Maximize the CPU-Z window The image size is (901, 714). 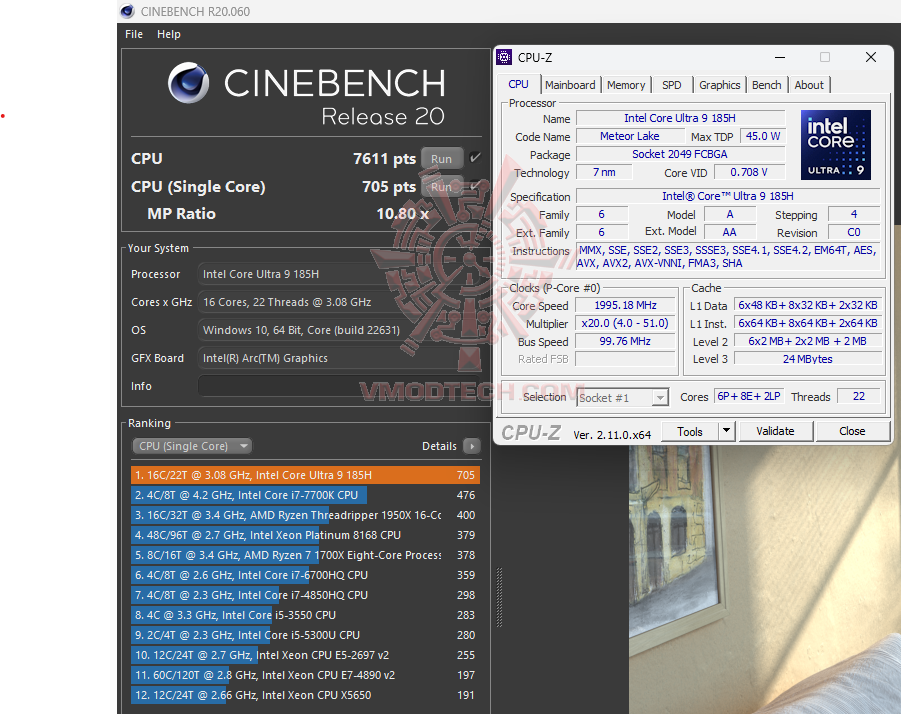[825, 57]
